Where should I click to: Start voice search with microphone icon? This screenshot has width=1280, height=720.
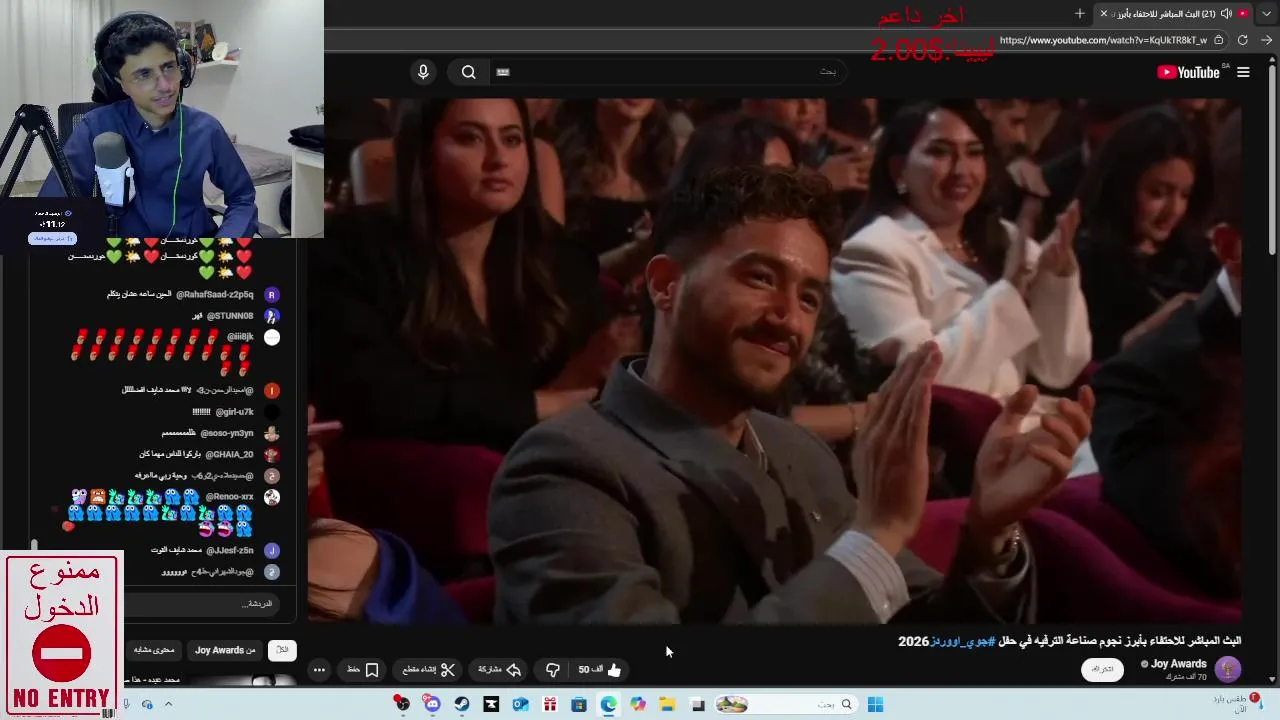click(423, 72)
